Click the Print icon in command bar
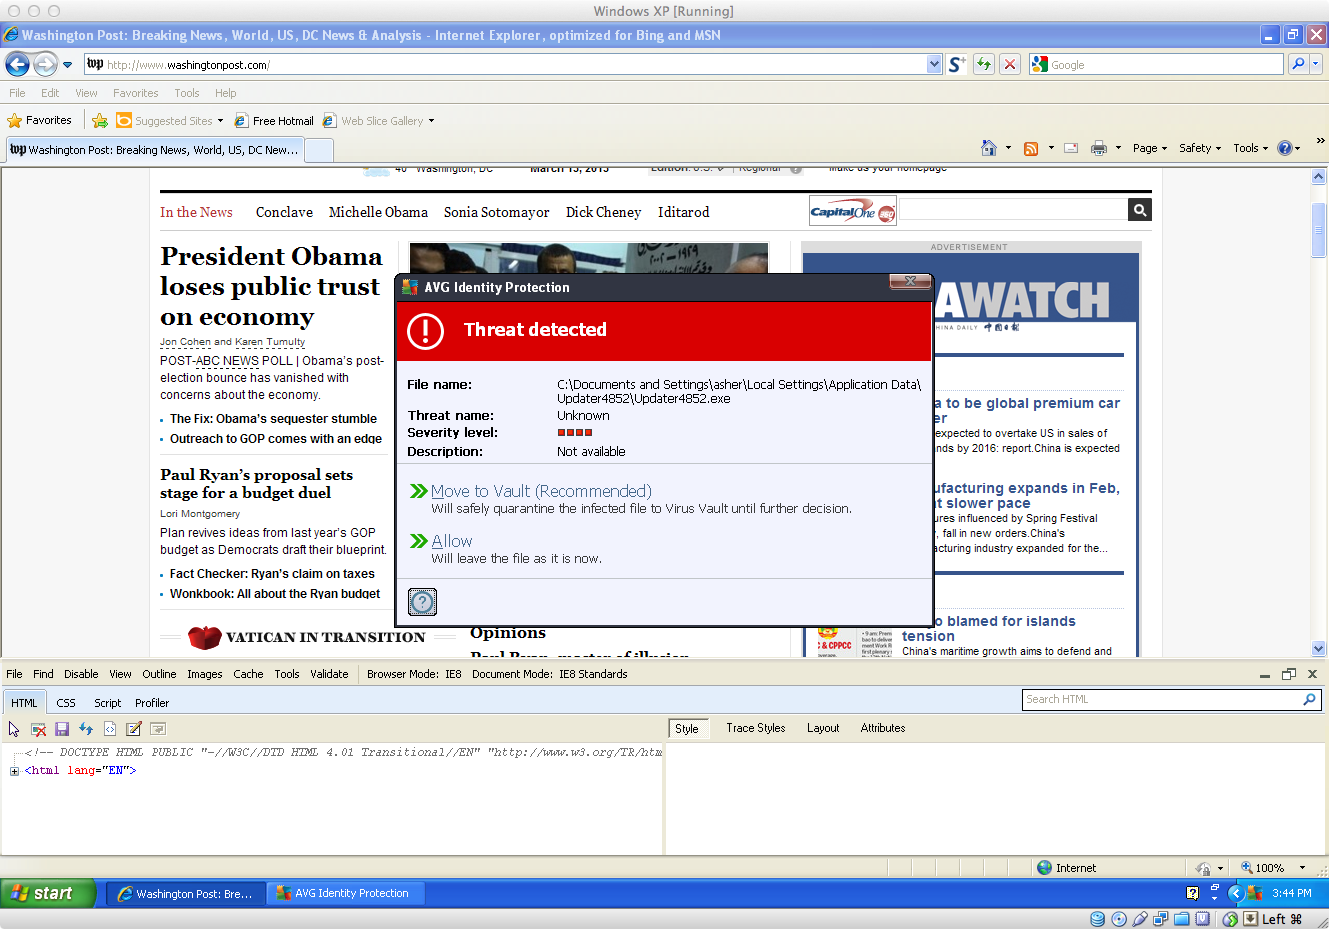This screenshot has height=929, width=1329. 1099,148
